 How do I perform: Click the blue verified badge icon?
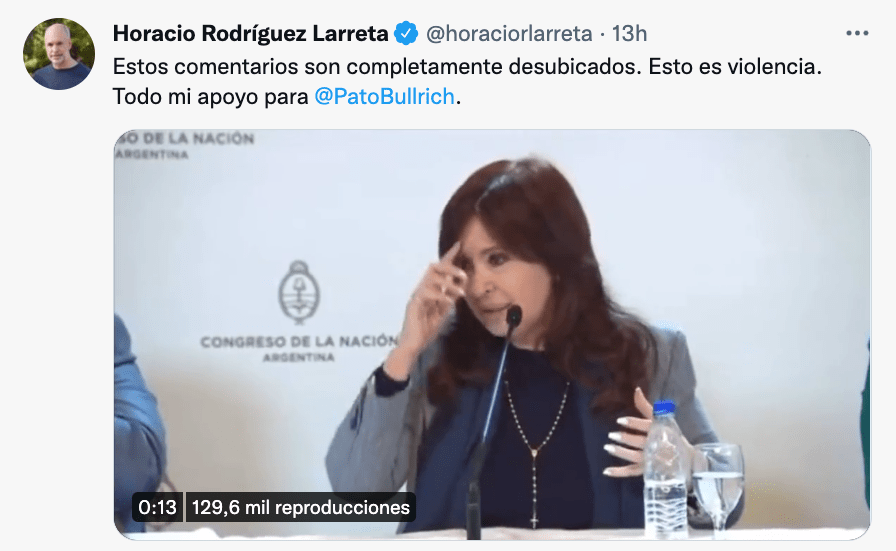406,34
